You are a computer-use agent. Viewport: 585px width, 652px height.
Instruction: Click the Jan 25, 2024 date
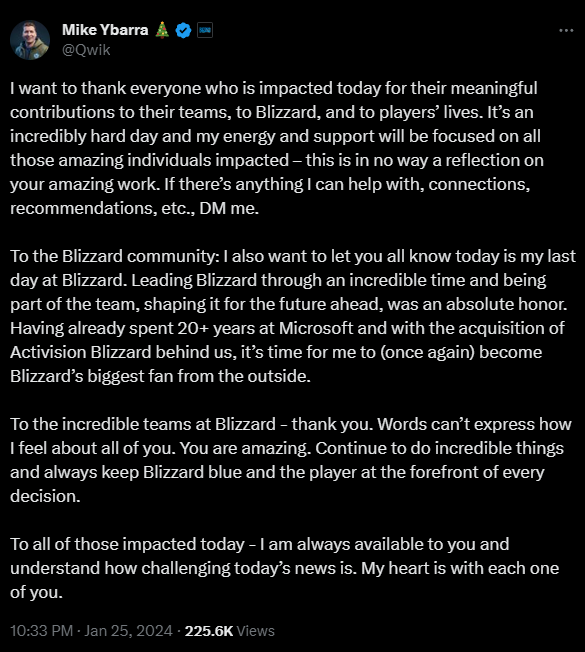pyautogui.click(x=128, y=631)
